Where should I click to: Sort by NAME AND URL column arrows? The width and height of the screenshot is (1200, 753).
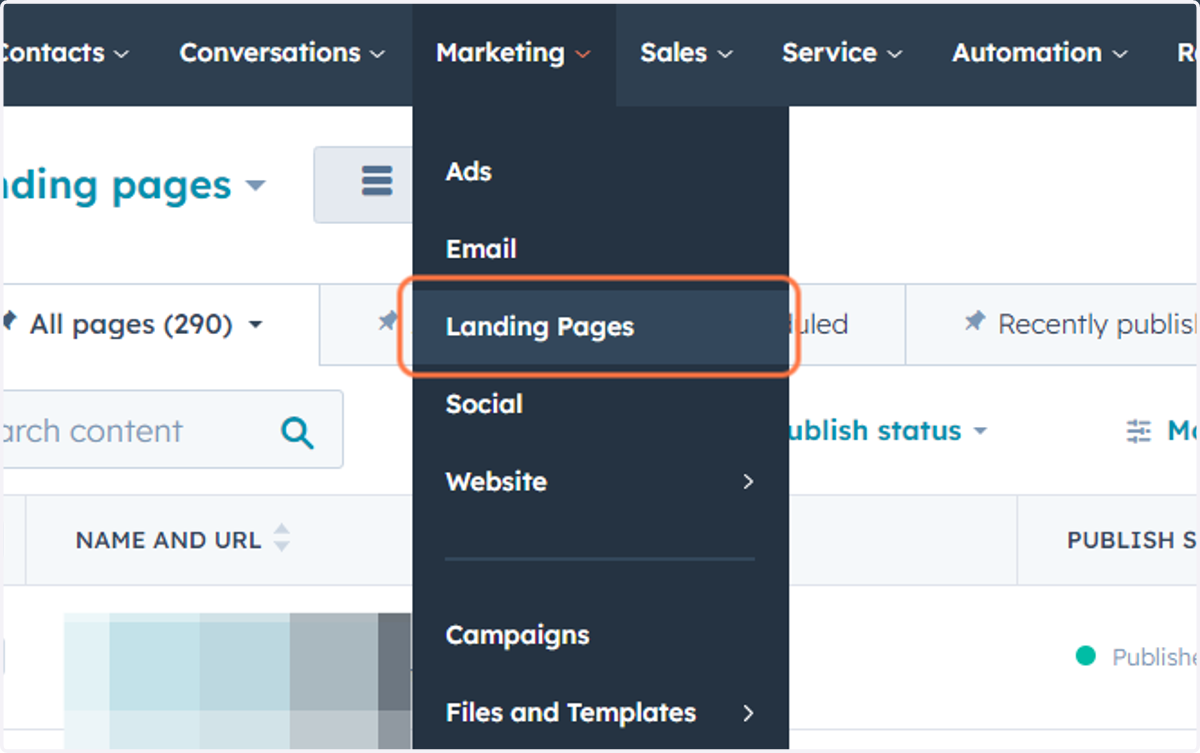[x=282, y=540]
